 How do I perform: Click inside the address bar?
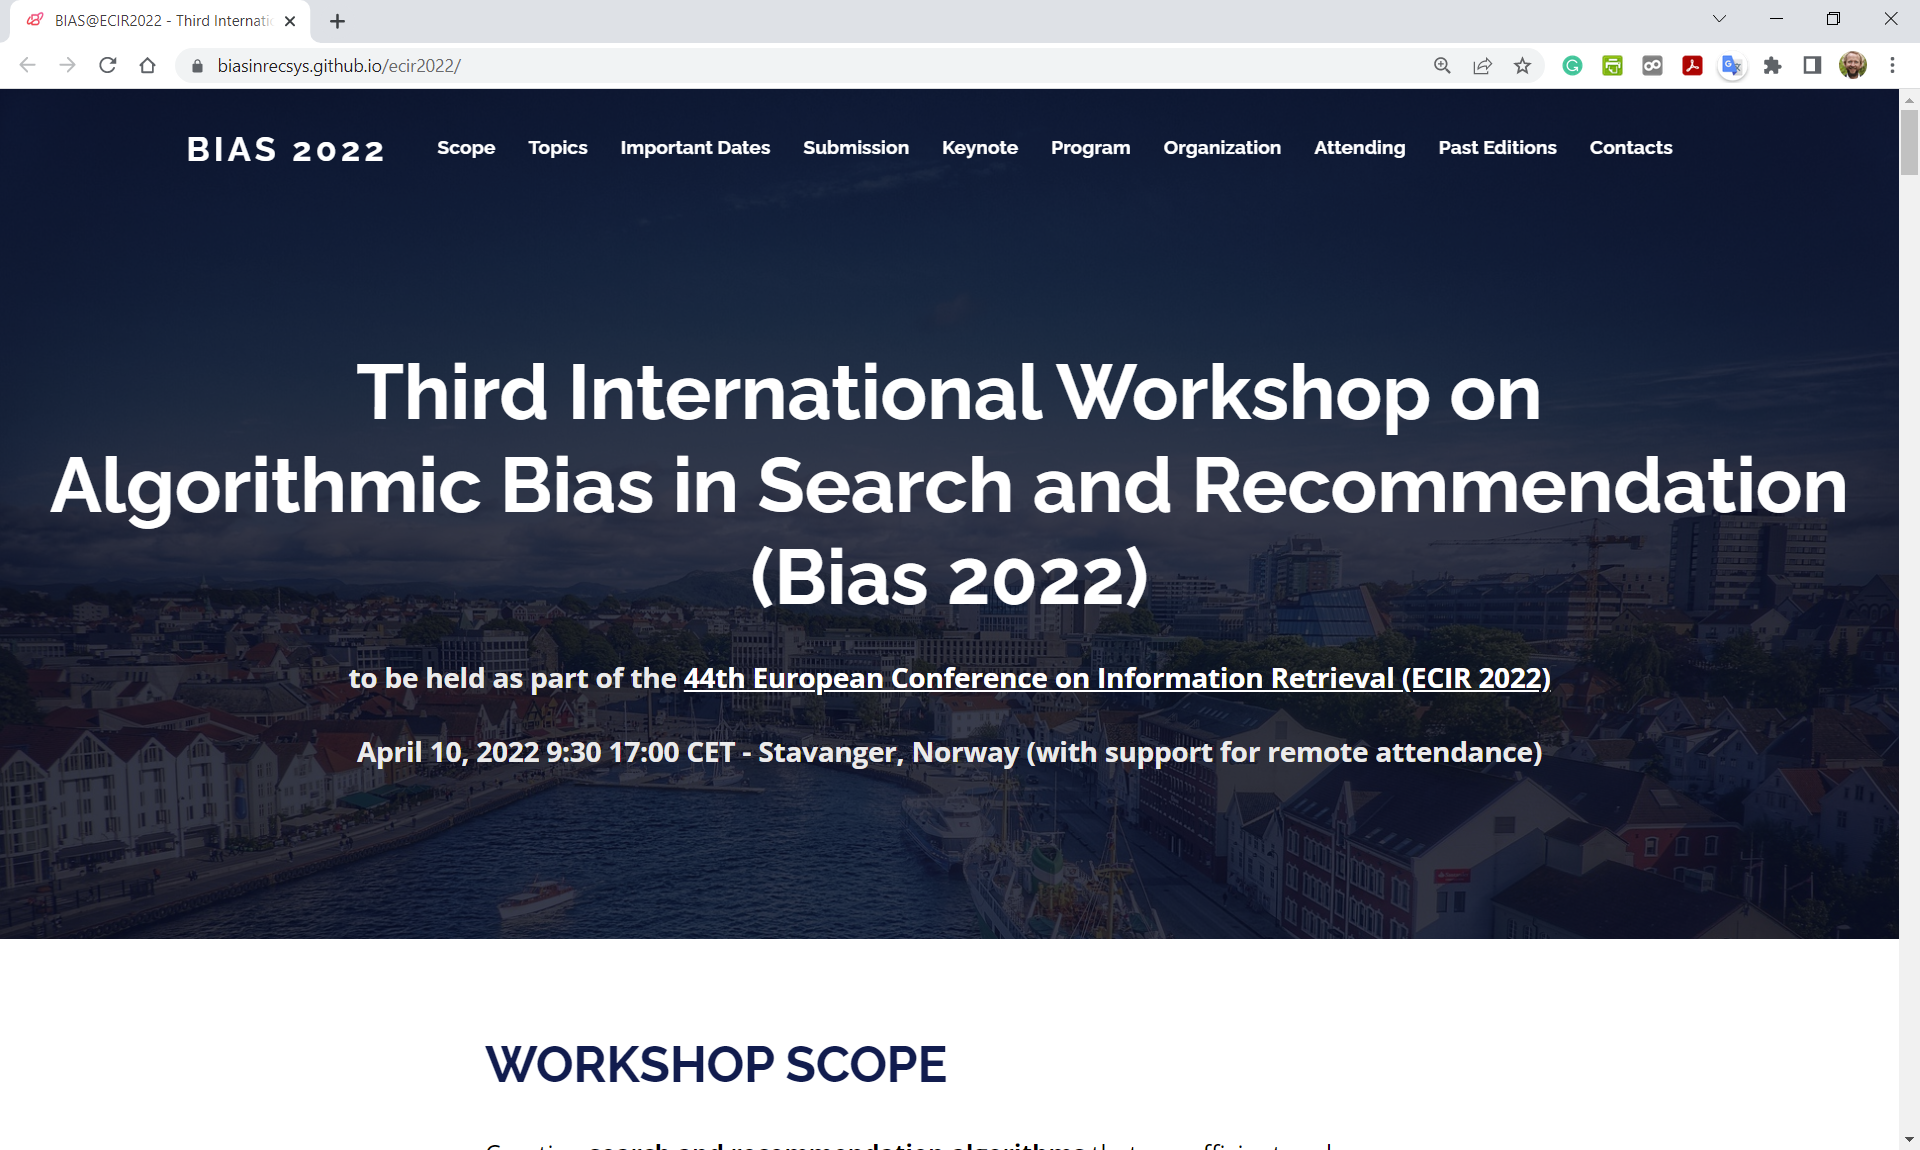[700, 66]
